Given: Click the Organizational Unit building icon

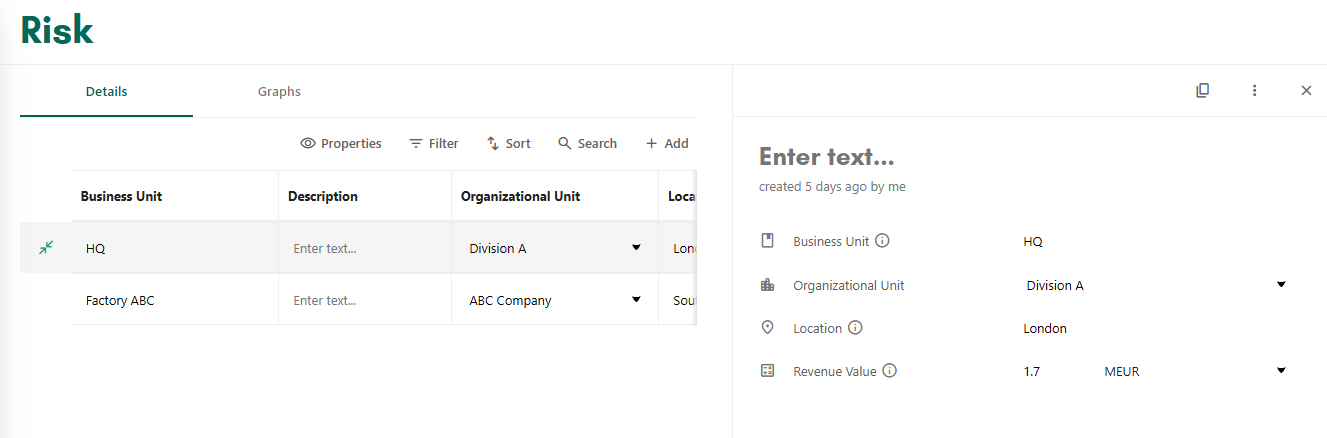Looking at the screenshot, I should point(768,285).
